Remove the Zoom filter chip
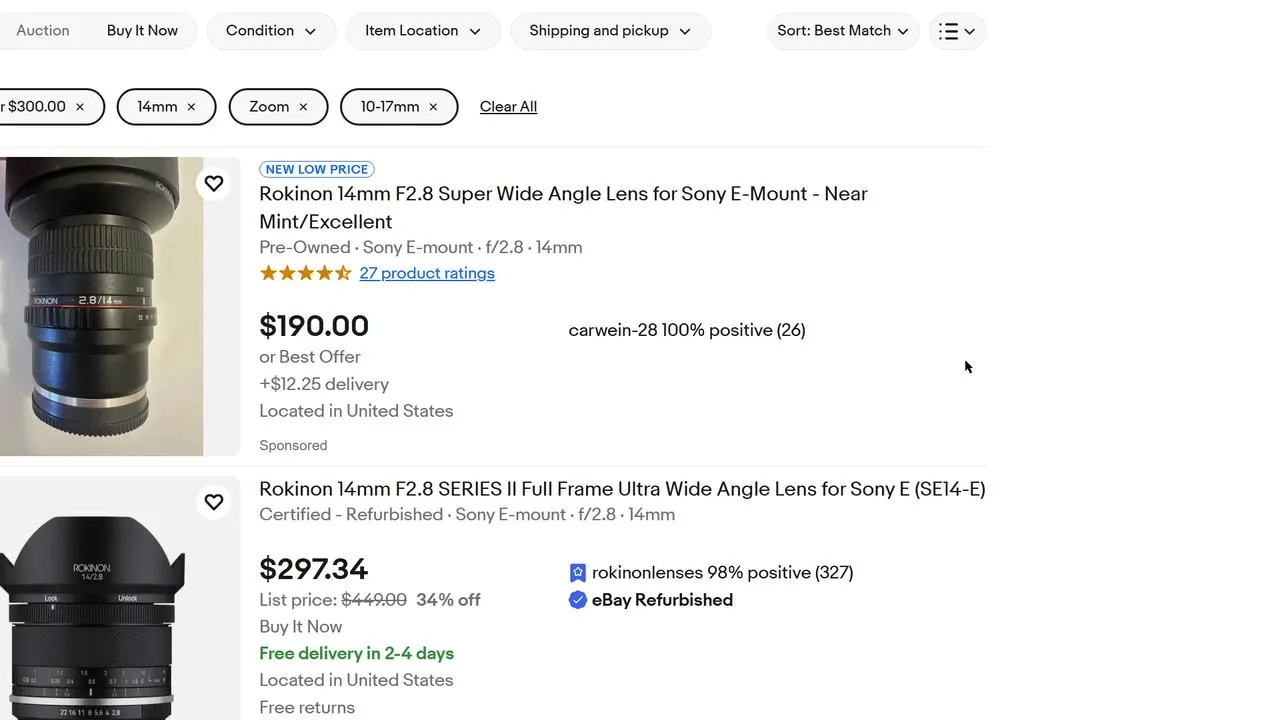This screenshot has height=720, width=1280. 303,107
